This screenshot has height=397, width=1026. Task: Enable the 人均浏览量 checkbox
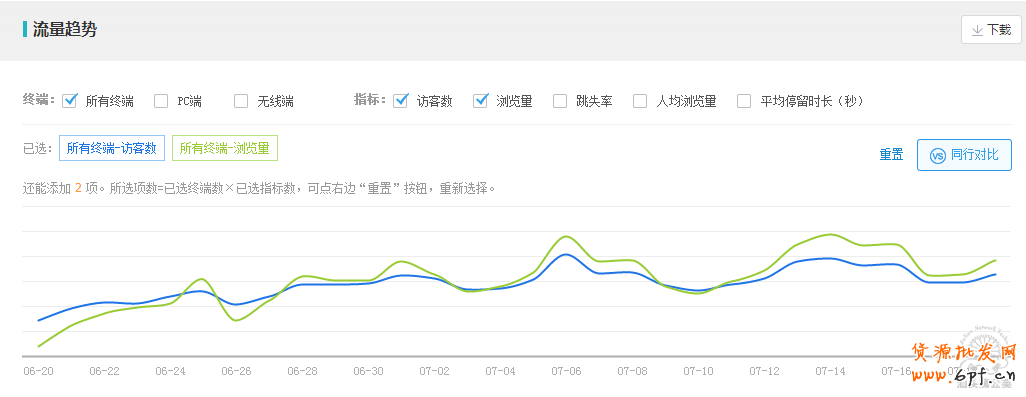pos(640,101)
